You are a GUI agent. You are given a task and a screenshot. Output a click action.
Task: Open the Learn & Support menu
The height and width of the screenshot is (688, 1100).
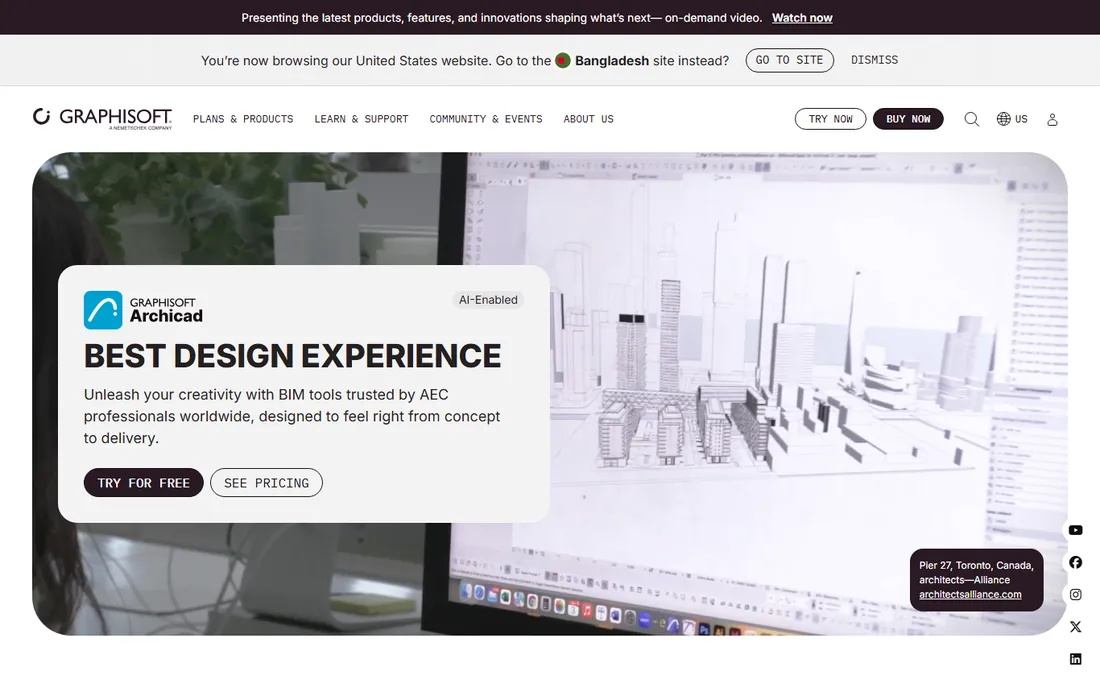coord(361,119)
